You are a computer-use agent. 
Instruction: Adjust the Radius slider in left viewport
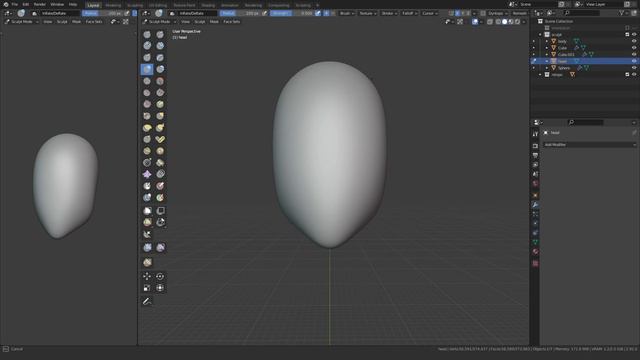(x=102, y=13)
